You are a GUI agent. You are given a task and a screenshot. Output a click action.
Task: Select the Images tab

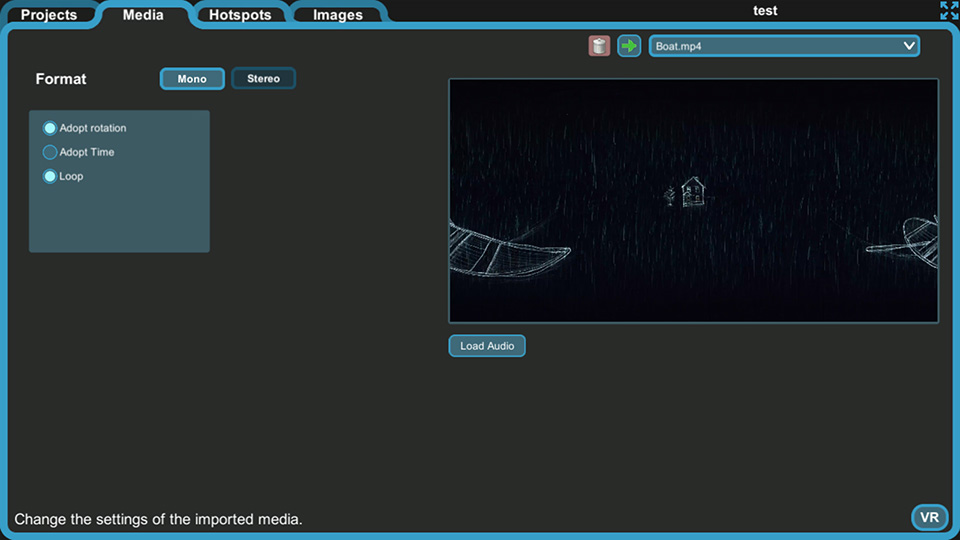point(338,15)
